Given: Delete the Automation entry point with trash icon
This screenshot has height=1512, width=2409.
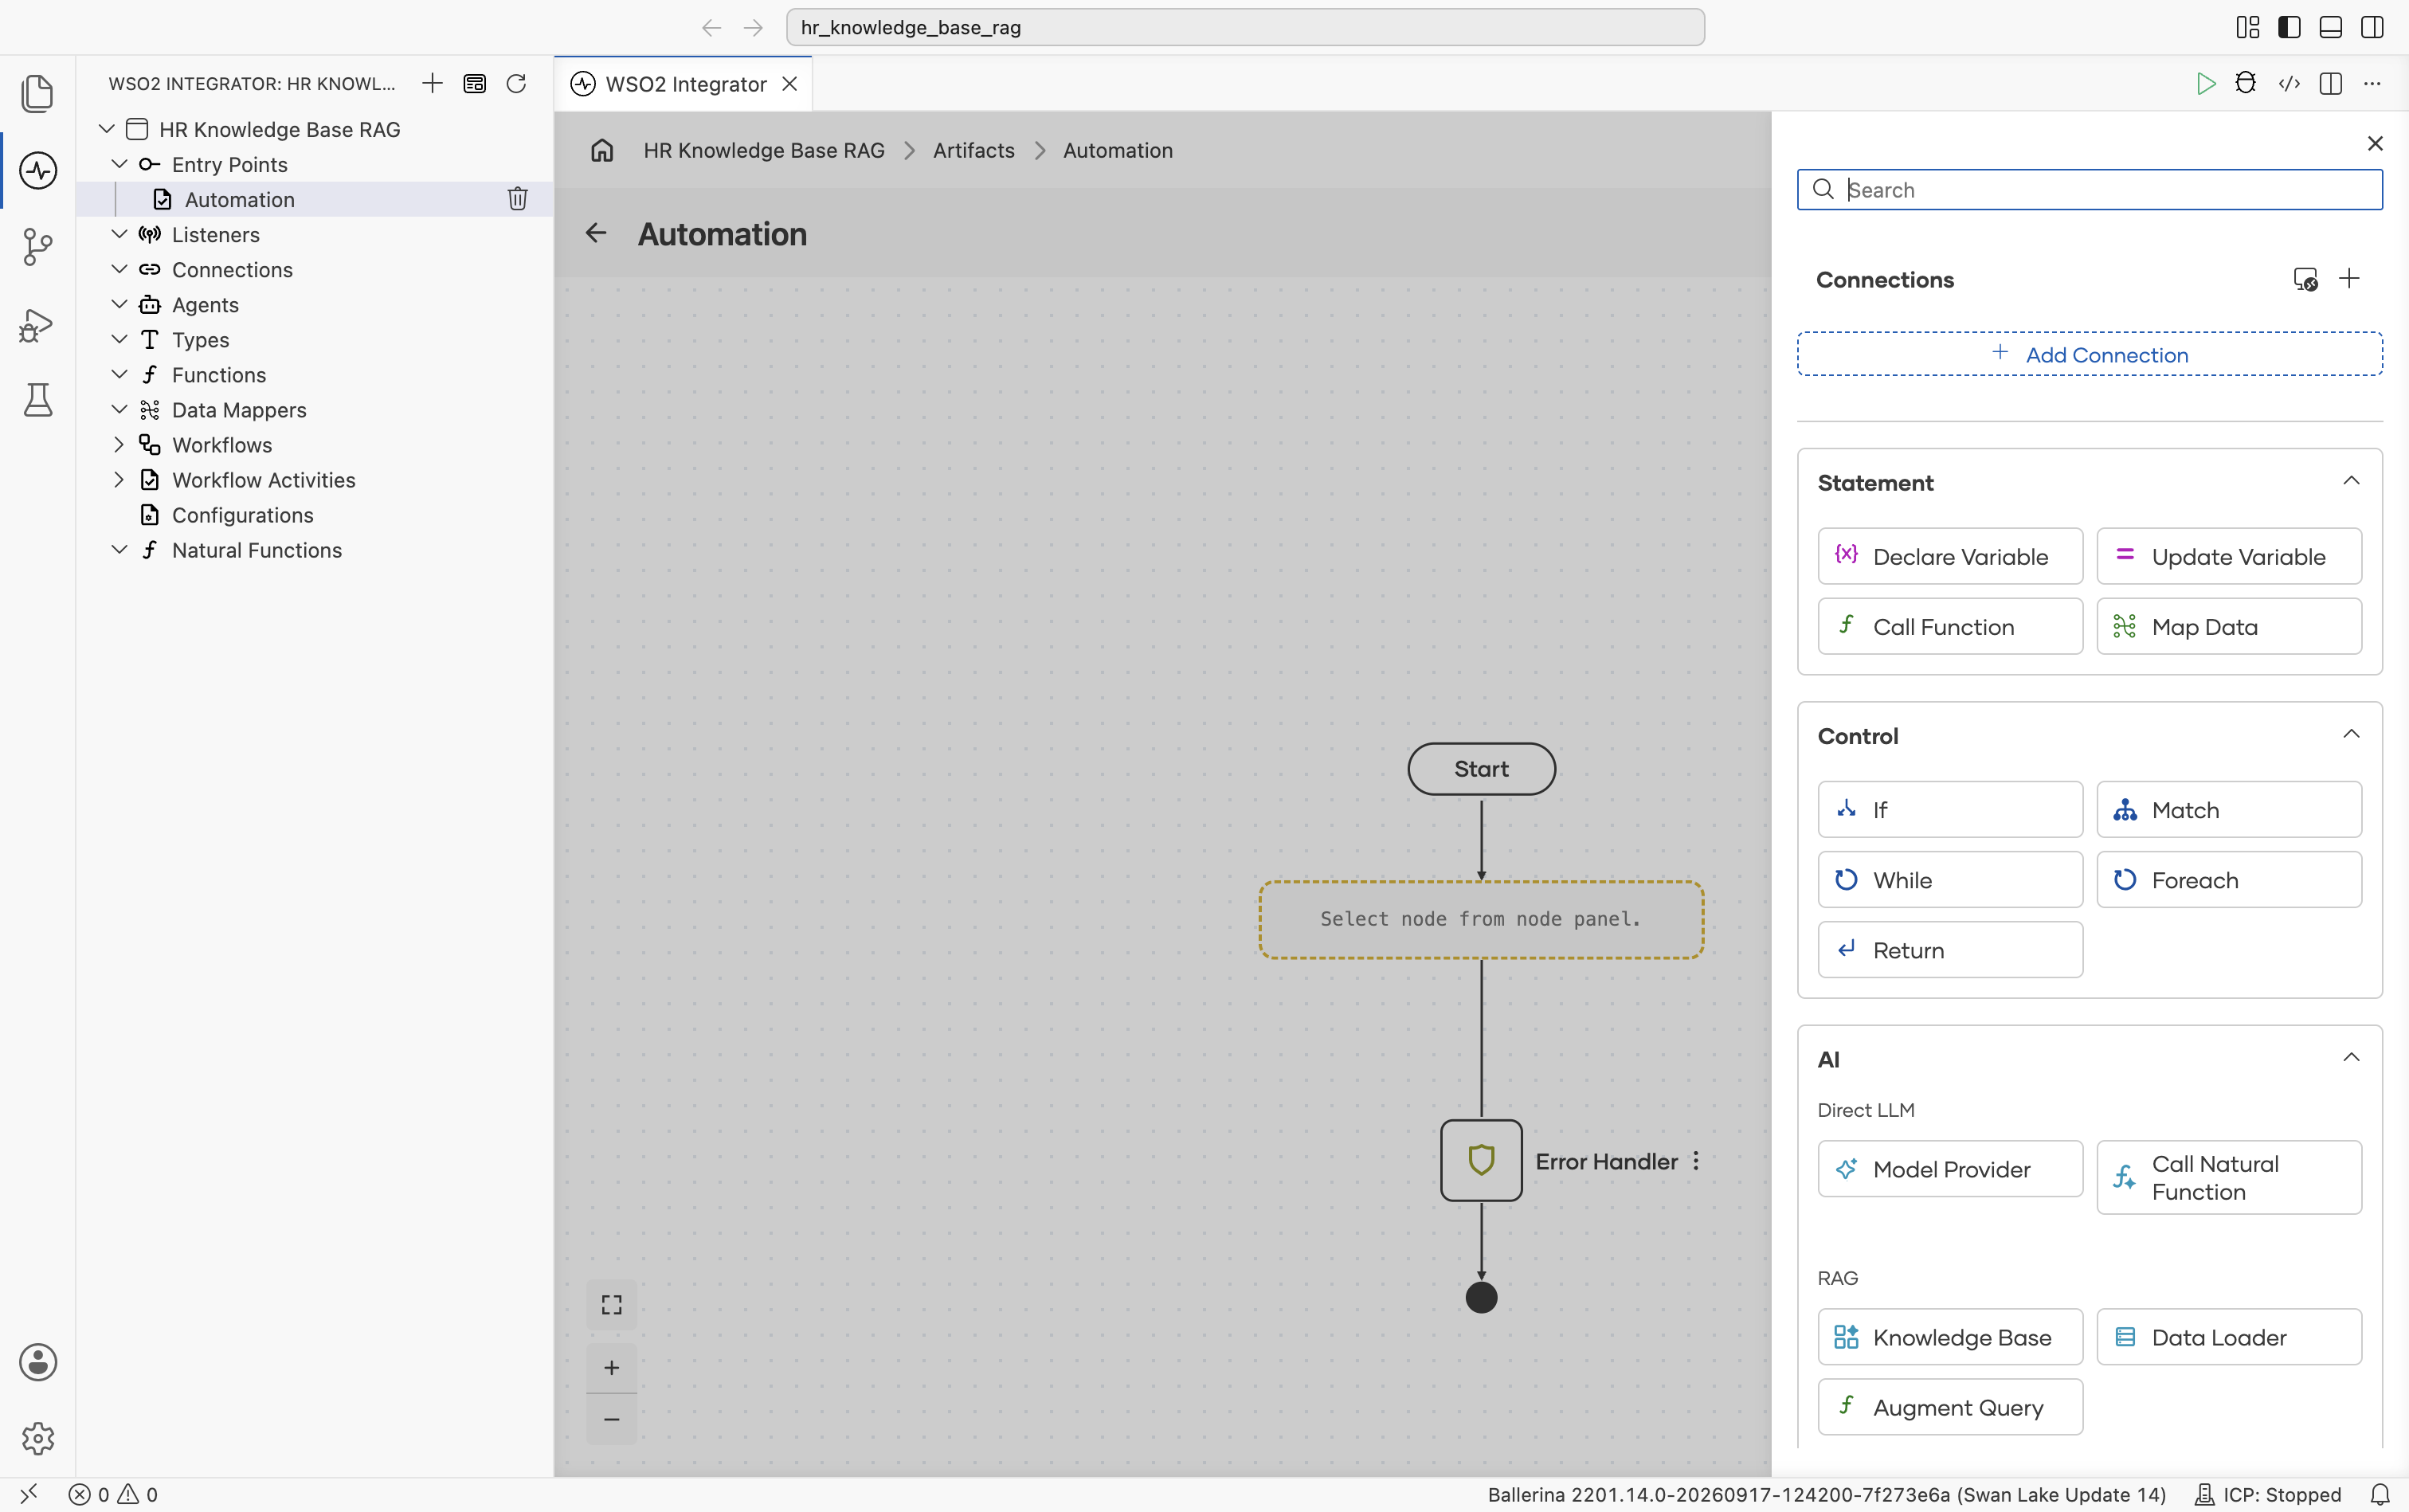Looking at the screenshot, I should pos(517,199).
